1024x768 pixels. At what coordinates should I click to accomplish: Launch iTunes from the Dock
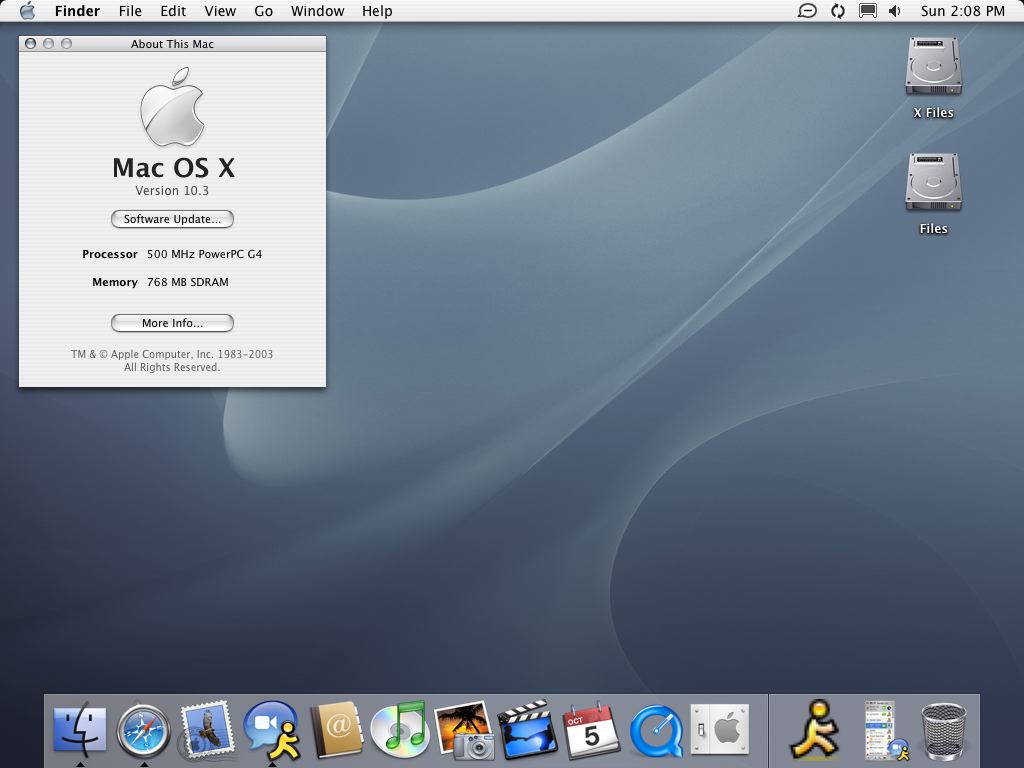click(x=399, y=730)
